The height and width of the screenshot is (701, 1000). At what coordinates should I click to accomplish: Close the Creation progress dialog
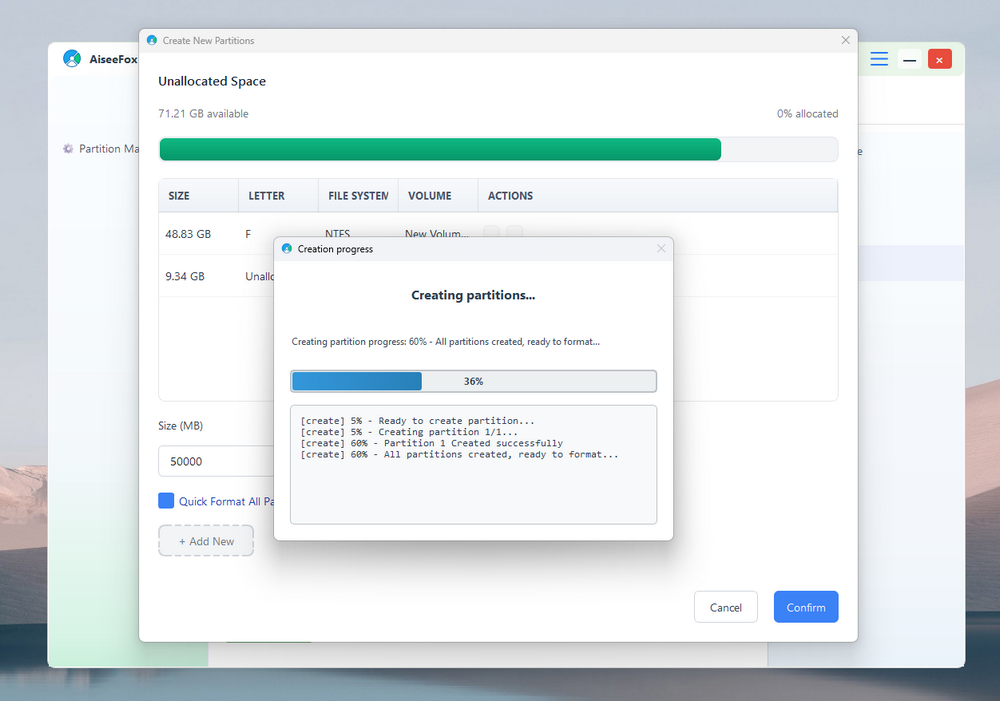click(661, 249)
